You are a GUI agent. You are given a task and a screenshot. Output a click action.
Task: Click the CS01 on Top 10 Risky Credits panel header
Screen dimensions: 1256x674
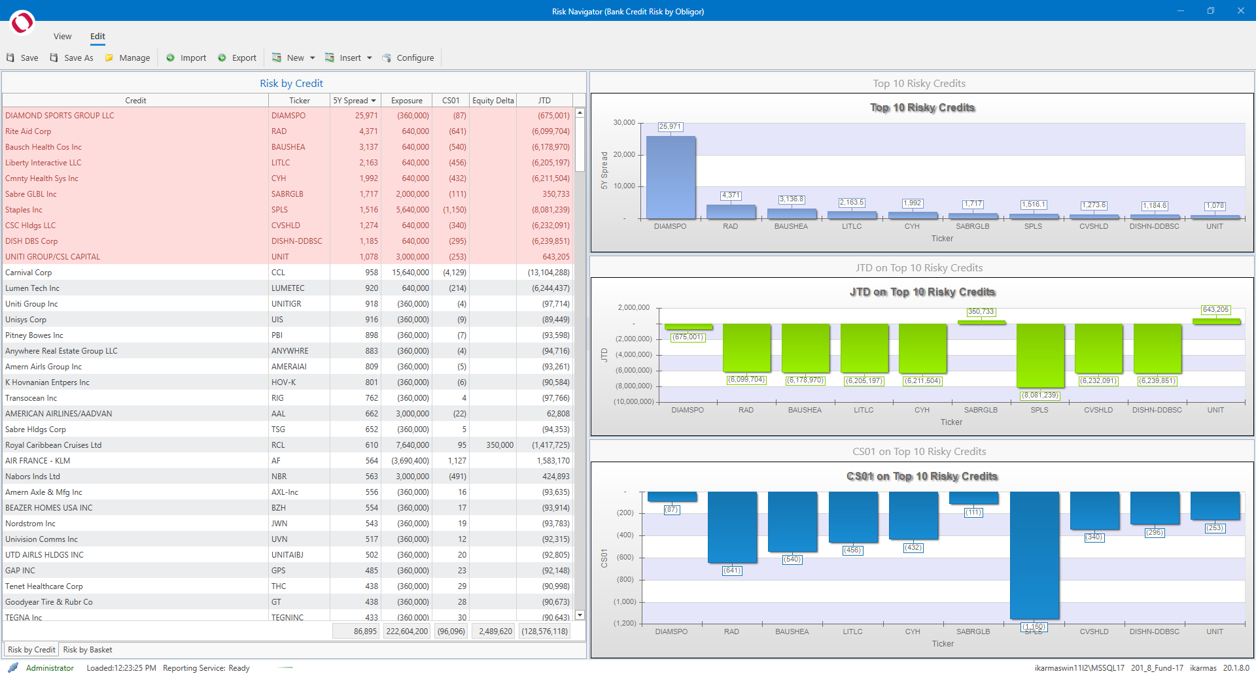click(919, 452)
